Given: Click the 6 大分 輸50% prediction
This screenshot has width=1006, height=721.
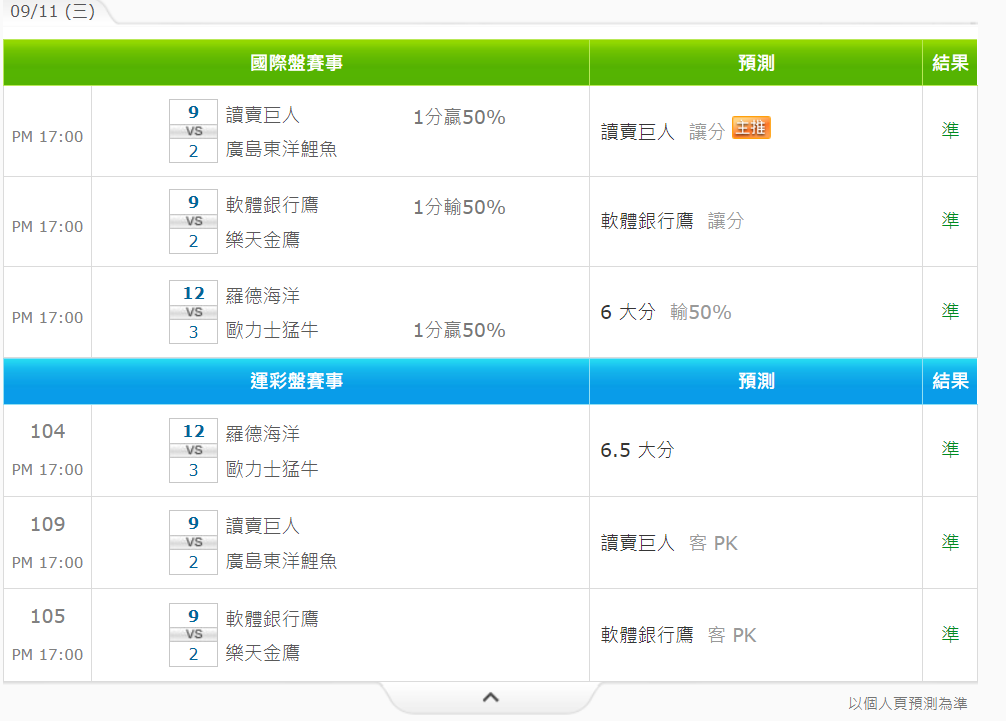Looking at the screenshot, I should 666,312.
